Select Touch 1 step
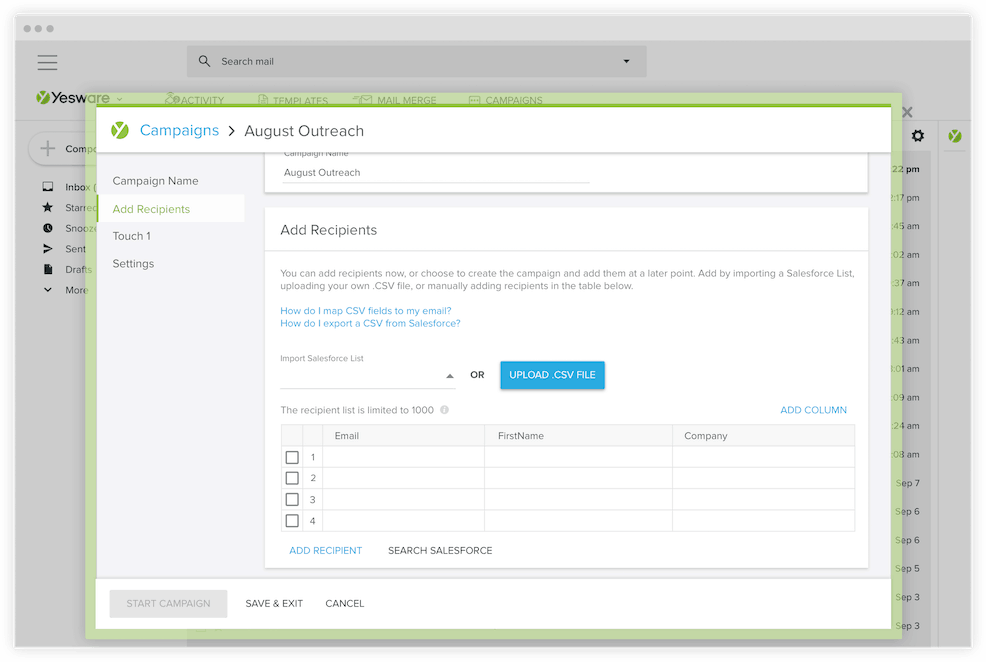 (131, 236)
